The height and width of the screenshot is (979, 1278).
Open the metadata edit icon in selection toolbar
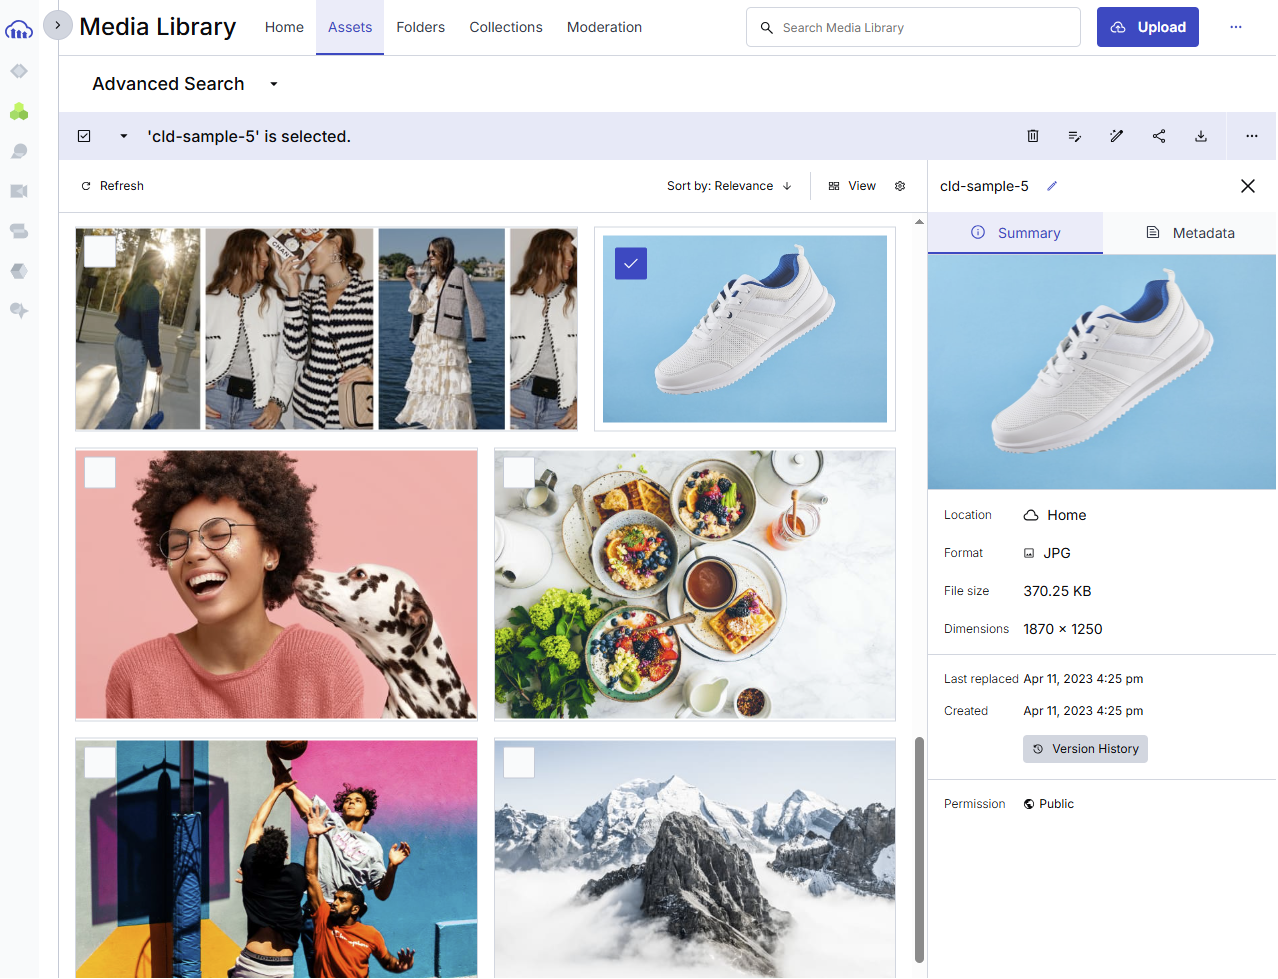[1075, 136]
